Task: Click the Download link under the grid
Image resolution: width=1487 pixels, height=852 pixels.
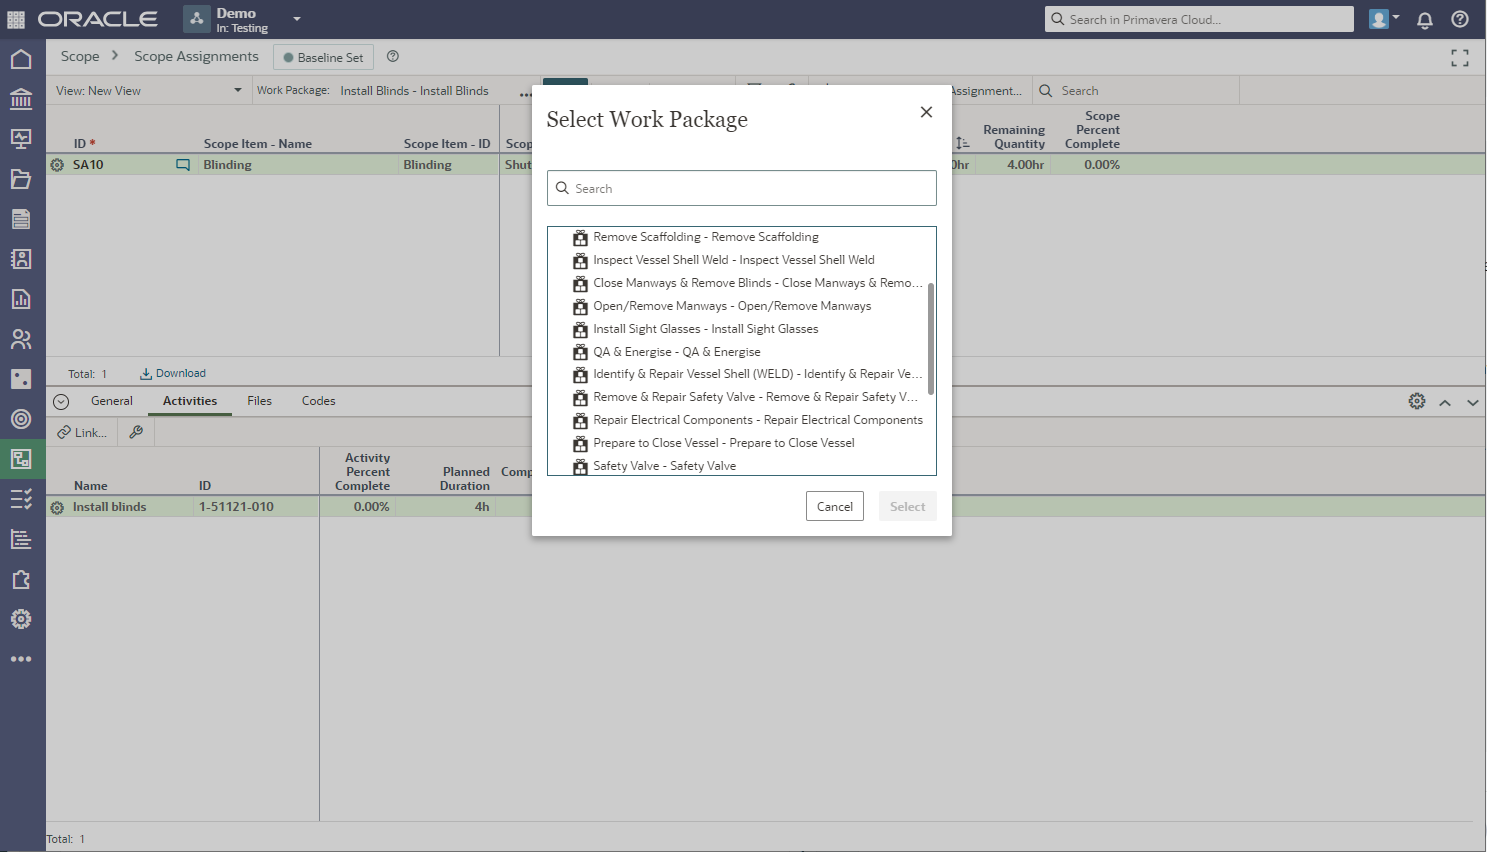Action: point(172,373)
